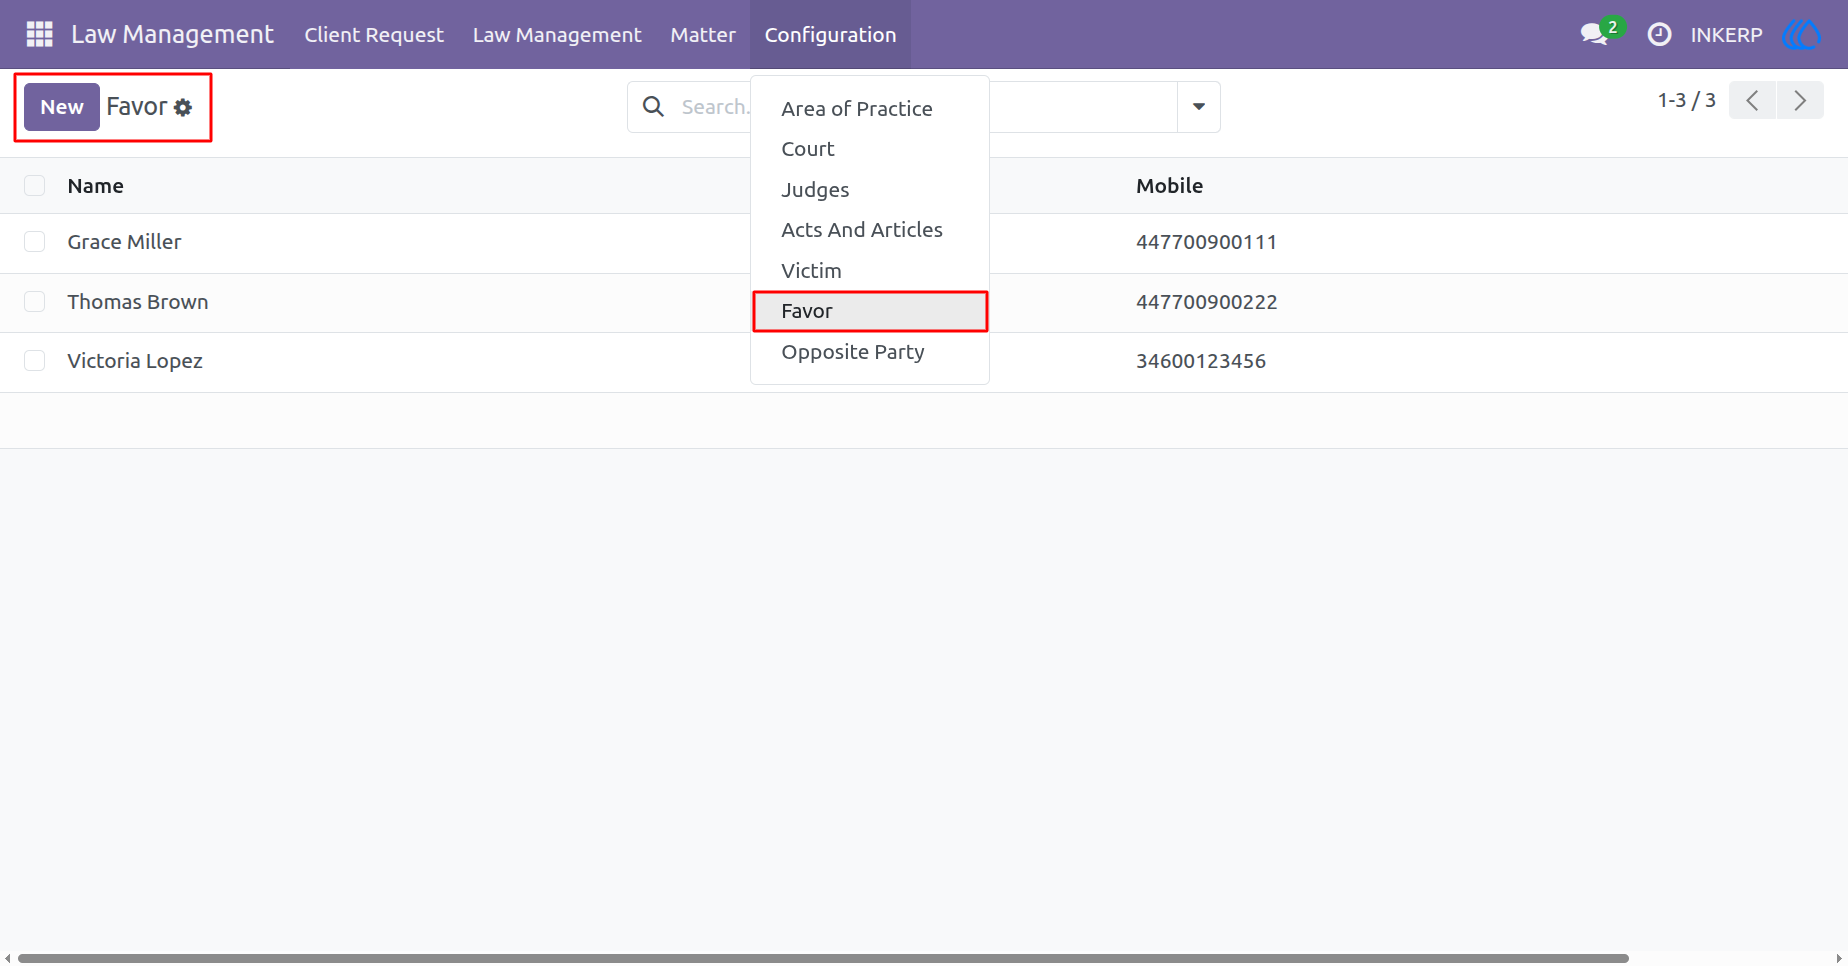Image resolution: width=1848 pixels, height=966 pixels.
Task: Open the Matter menu
Action: coord(703,34)
